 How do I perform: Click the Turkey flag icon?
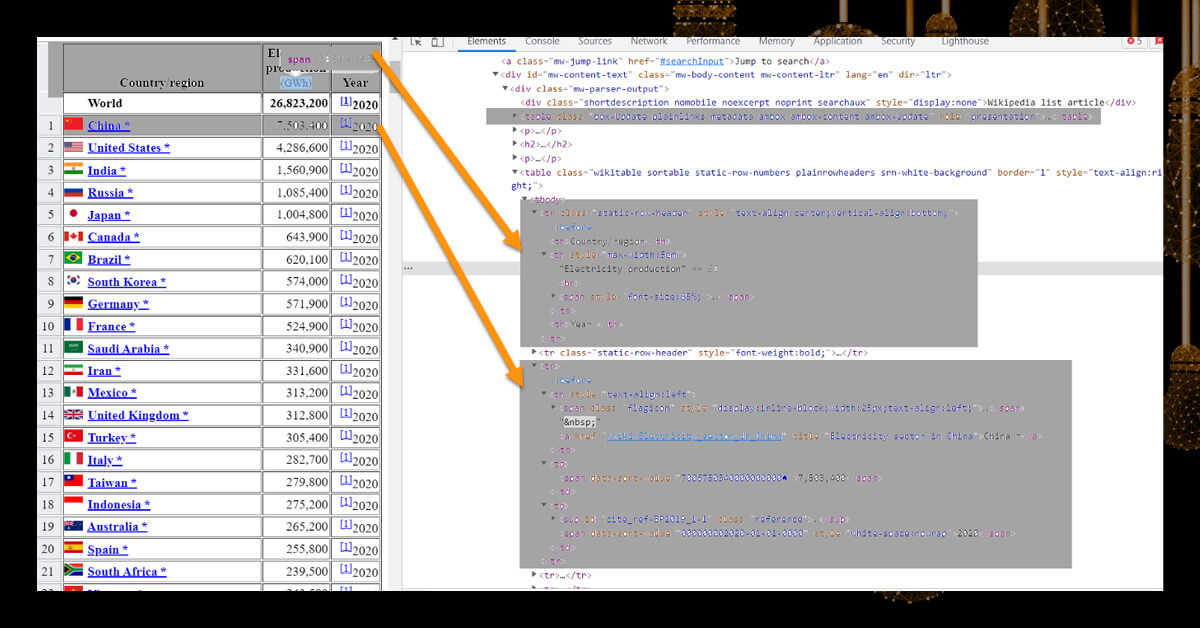[73, 437]
